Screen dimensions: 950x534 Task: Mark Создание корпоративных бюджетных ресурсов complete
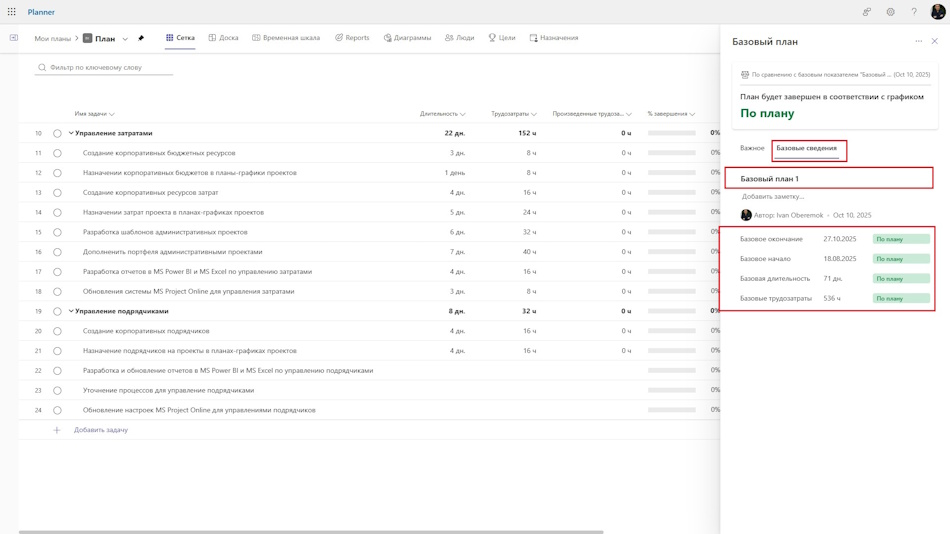[x=57, y=153]
